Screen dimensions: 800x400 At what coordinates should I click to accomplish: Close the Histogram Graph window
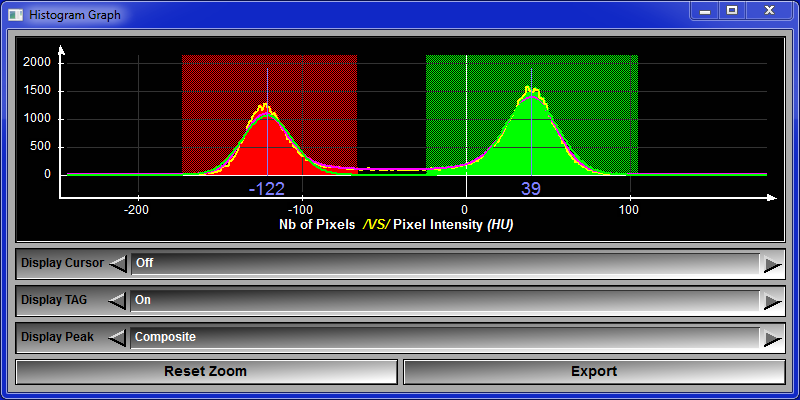(x=770, y=11)
